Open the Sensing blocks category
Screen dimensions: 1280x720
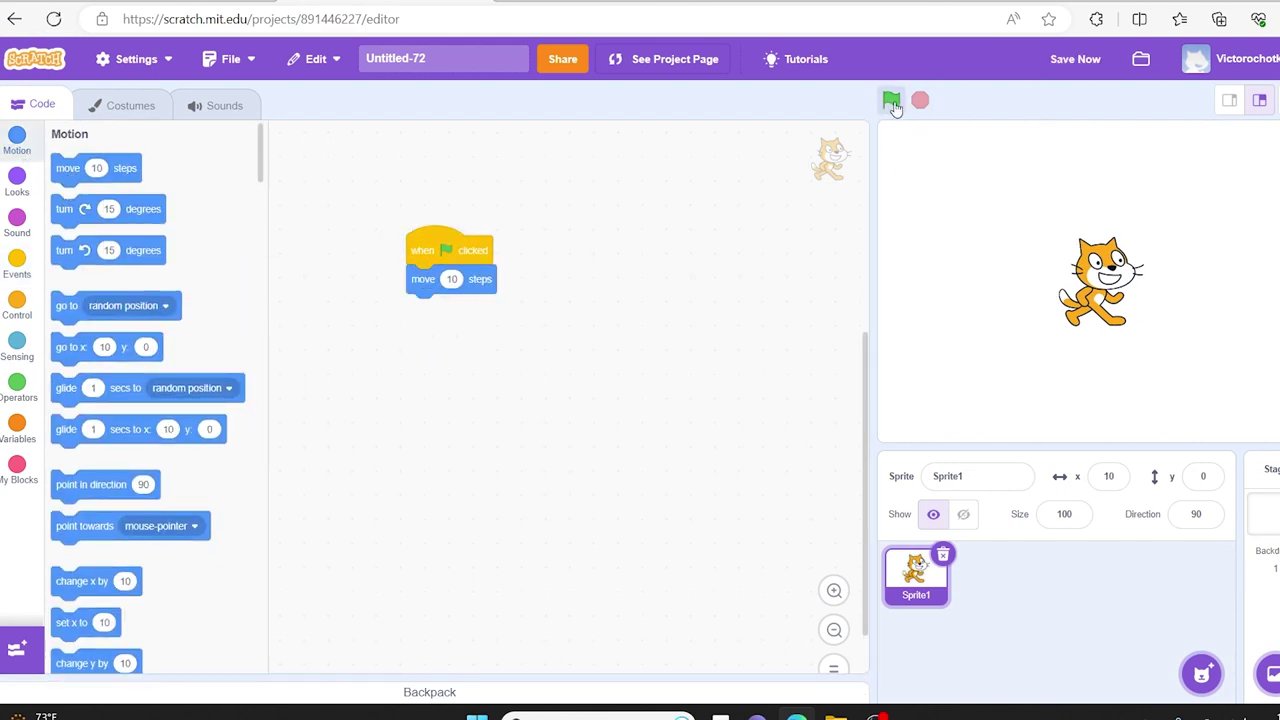[x=17, y=346]
